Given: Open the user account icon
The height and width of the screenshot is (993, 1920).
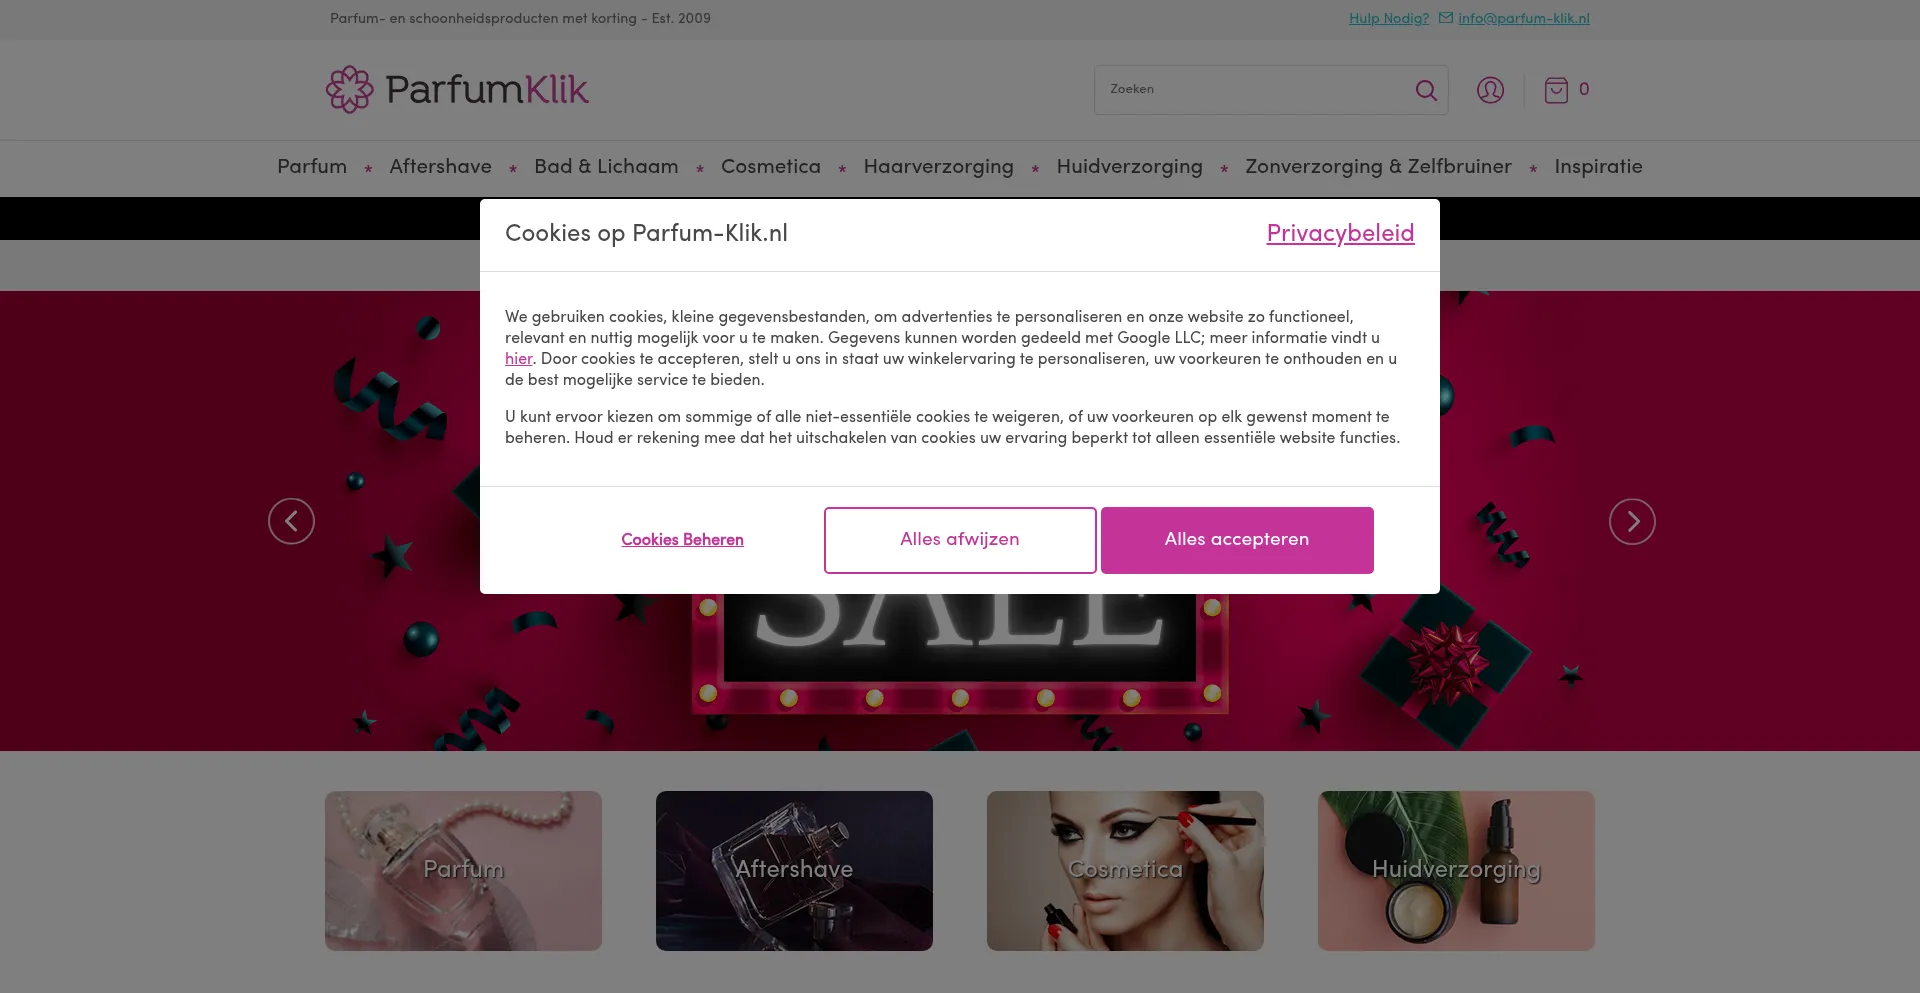Looking at the screenshot, I should pyautogui.click(x=1490, y=90).
